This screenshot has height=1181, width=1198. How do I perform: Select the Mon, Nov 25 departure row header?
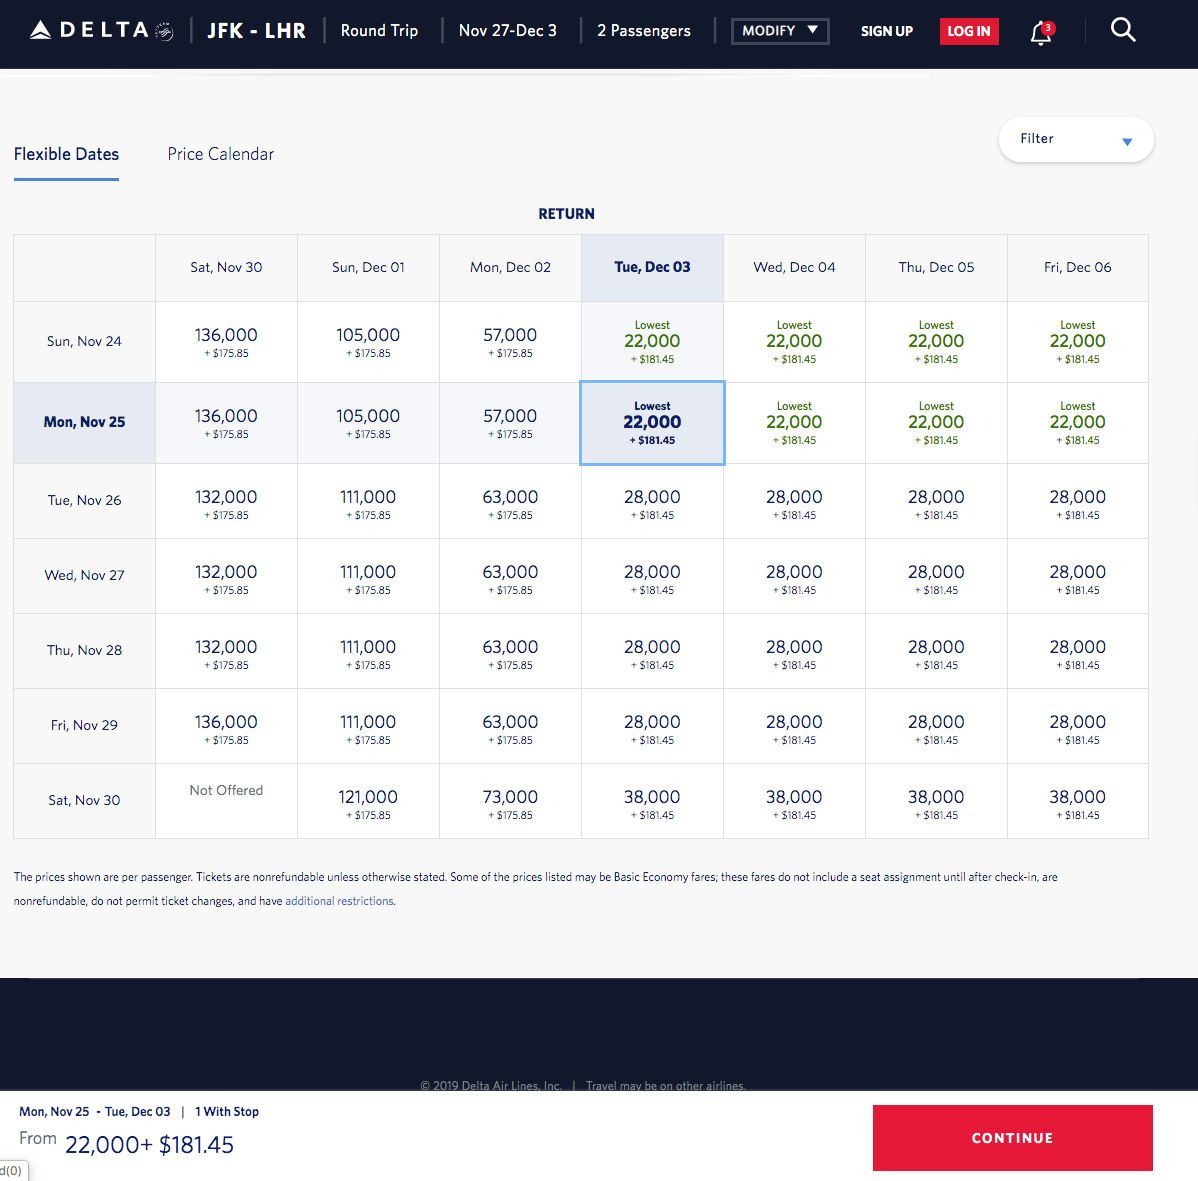pyautogui.click(x=84, y=422)
